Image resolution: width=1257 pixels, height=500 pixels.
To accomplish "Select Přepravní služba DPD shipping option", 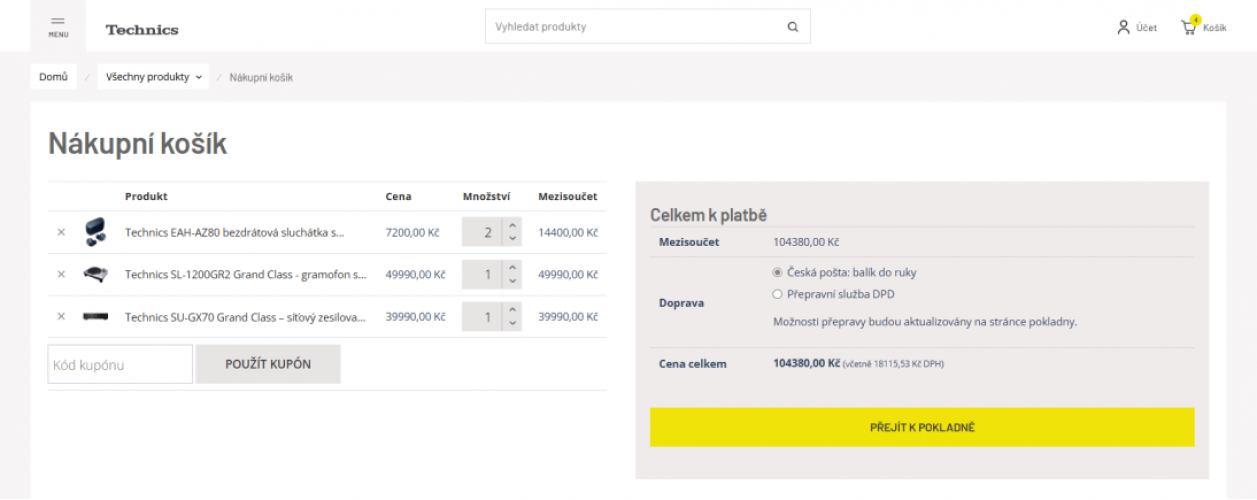I will (777, 294).
